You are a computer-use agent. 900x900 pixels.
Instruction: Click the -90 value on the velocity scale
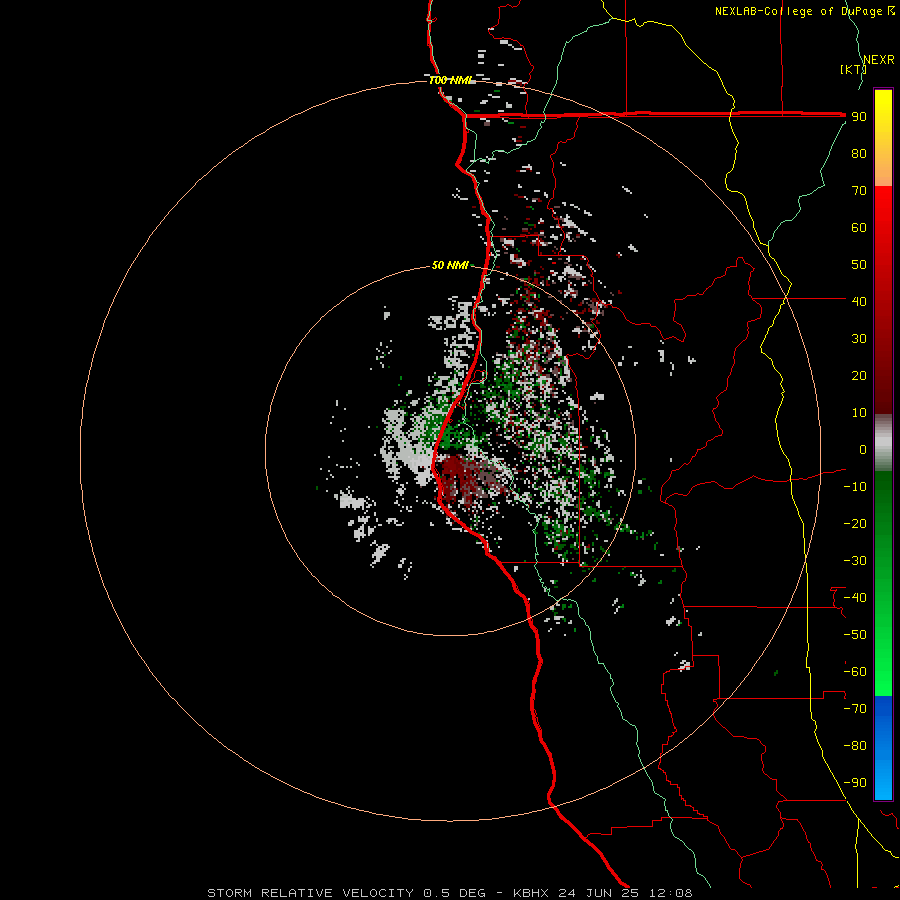855,783
